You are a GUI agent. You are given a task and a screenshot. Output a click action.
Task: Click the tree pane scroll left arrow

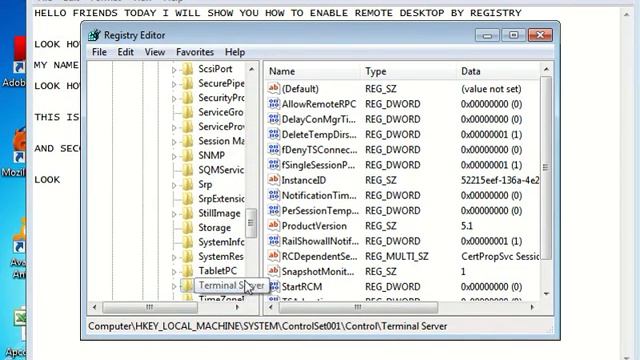pyautogui.click(x=95, y=307)
